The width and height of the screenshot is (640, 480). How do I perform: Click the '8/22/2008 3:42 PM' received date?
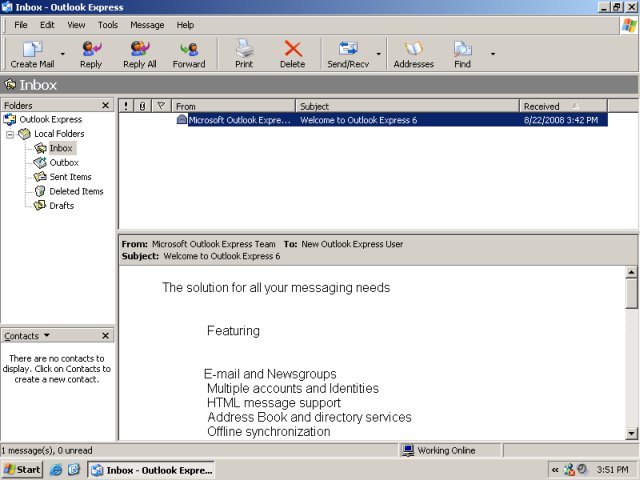coord(561,120)
